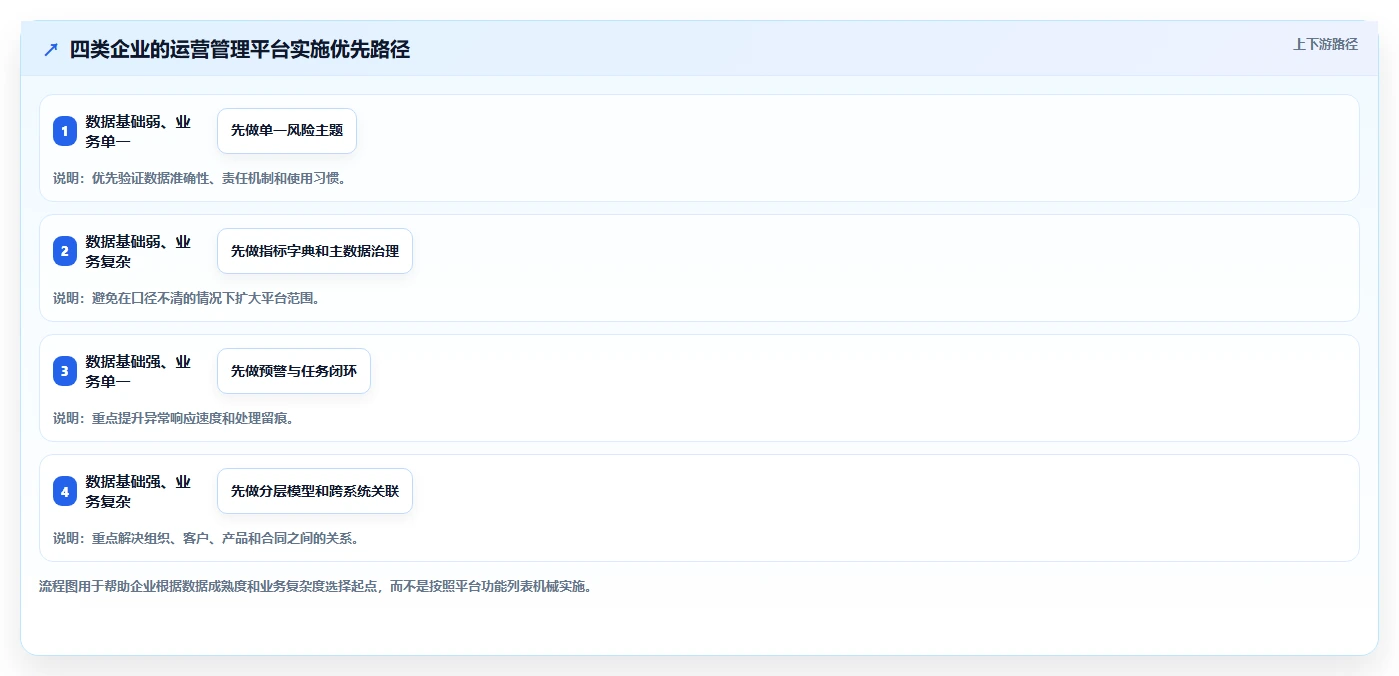Click the 先做单一风险主题 button
Image resolution: width=1399 pixels, height=676 pixels.
tap(287, 131)
